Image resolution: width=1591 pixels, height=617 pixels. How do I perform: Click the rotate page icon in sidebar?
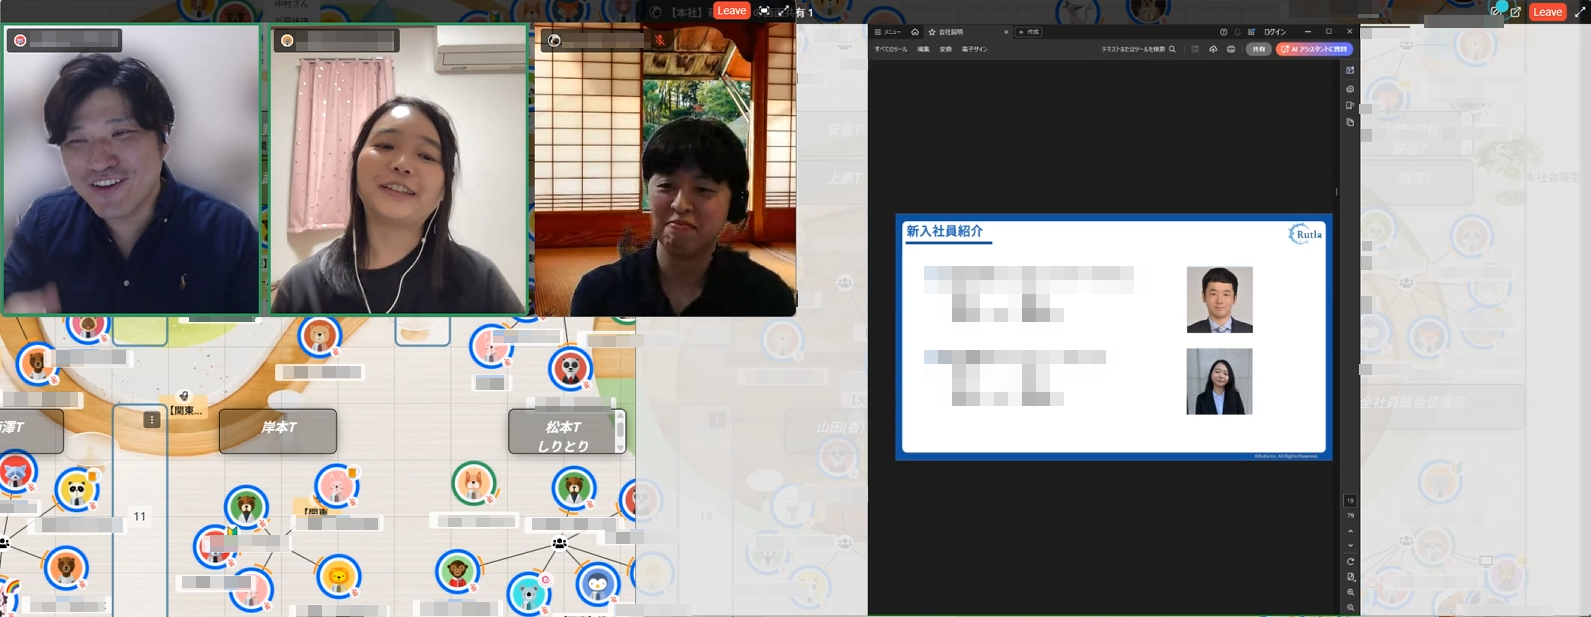coord(1350,561)
